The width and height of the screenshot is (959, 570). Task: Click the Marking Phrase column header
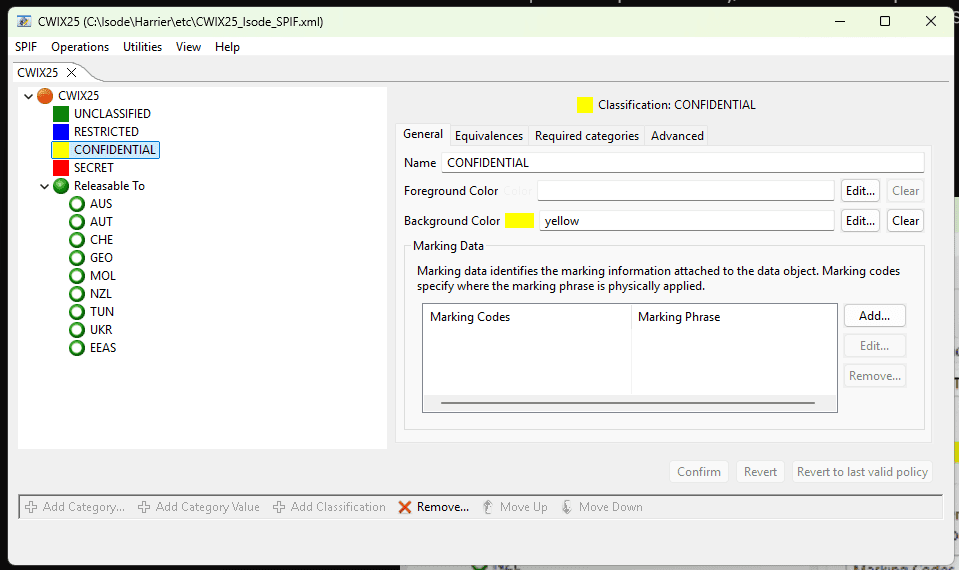(x=734, y=317)
